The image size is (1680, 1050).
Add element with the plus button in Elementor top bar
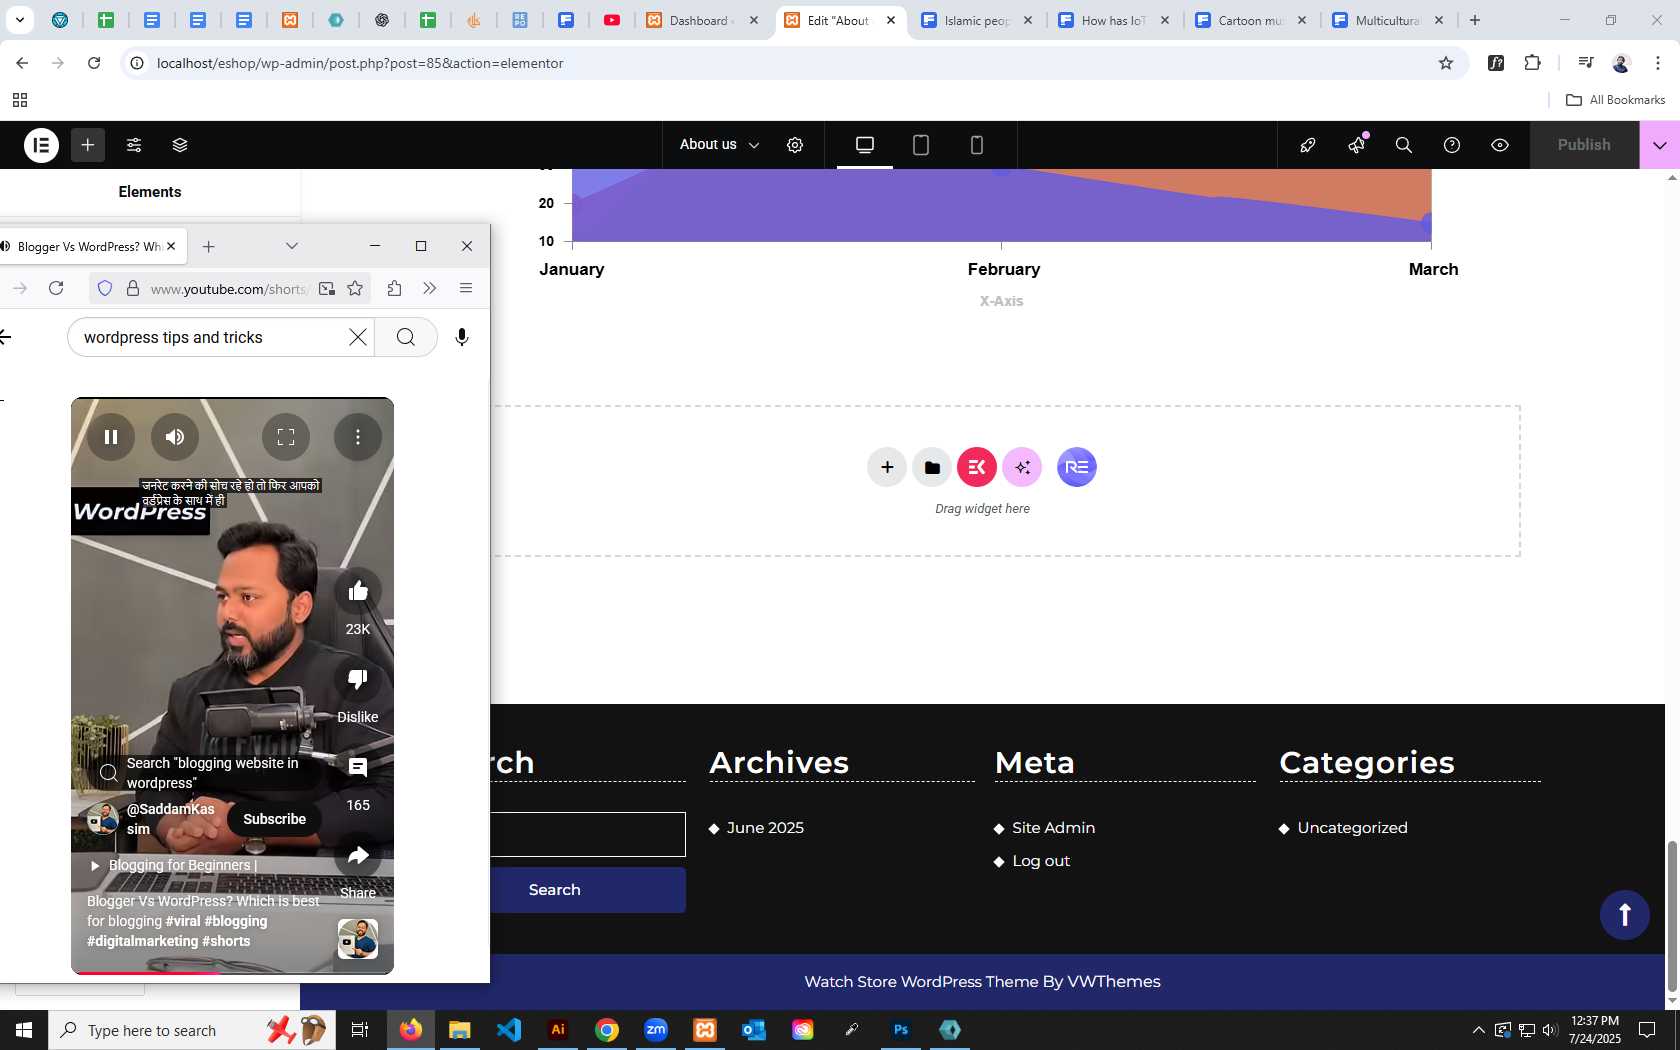click(x=88, y=145)
